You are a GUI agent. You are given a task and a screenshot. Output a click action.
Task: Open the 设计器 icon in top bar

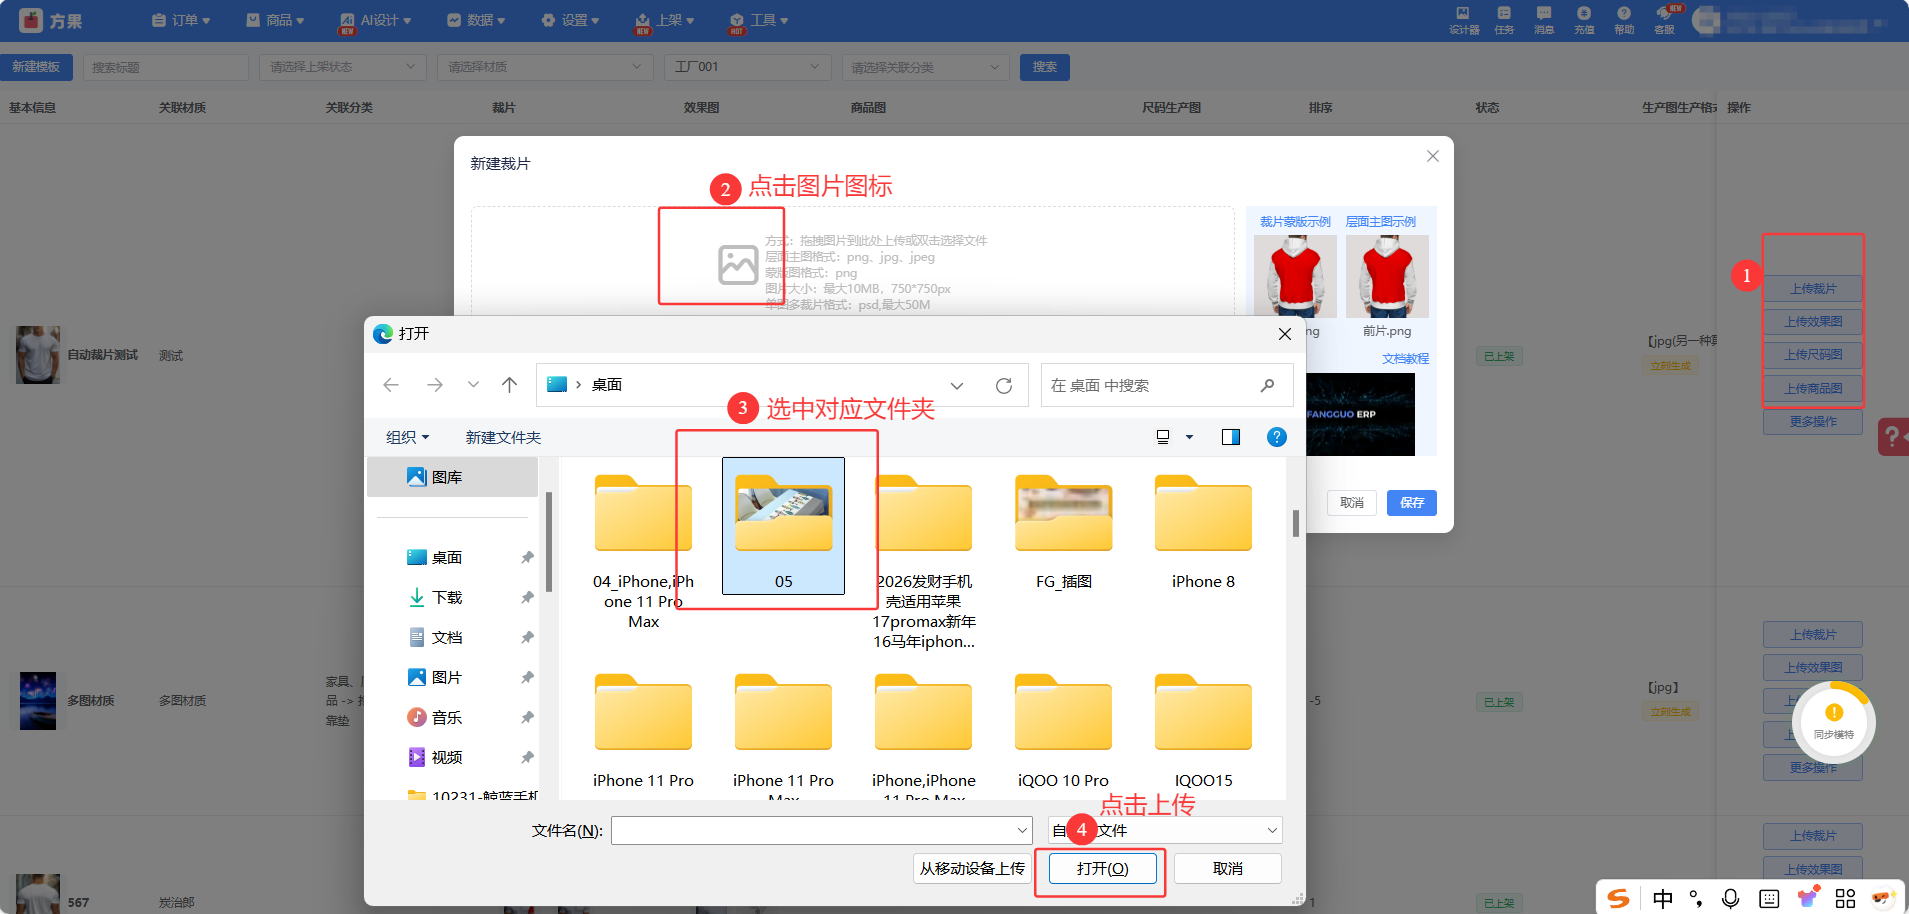point(1463,20)
